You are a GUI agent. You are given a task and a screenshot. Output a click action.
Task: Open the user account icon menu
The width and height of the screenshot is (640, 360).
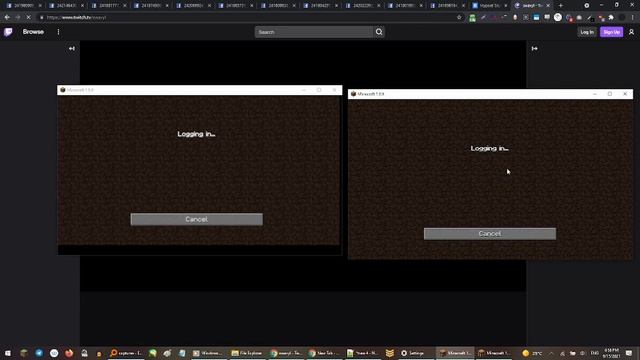tap(631, 32)
